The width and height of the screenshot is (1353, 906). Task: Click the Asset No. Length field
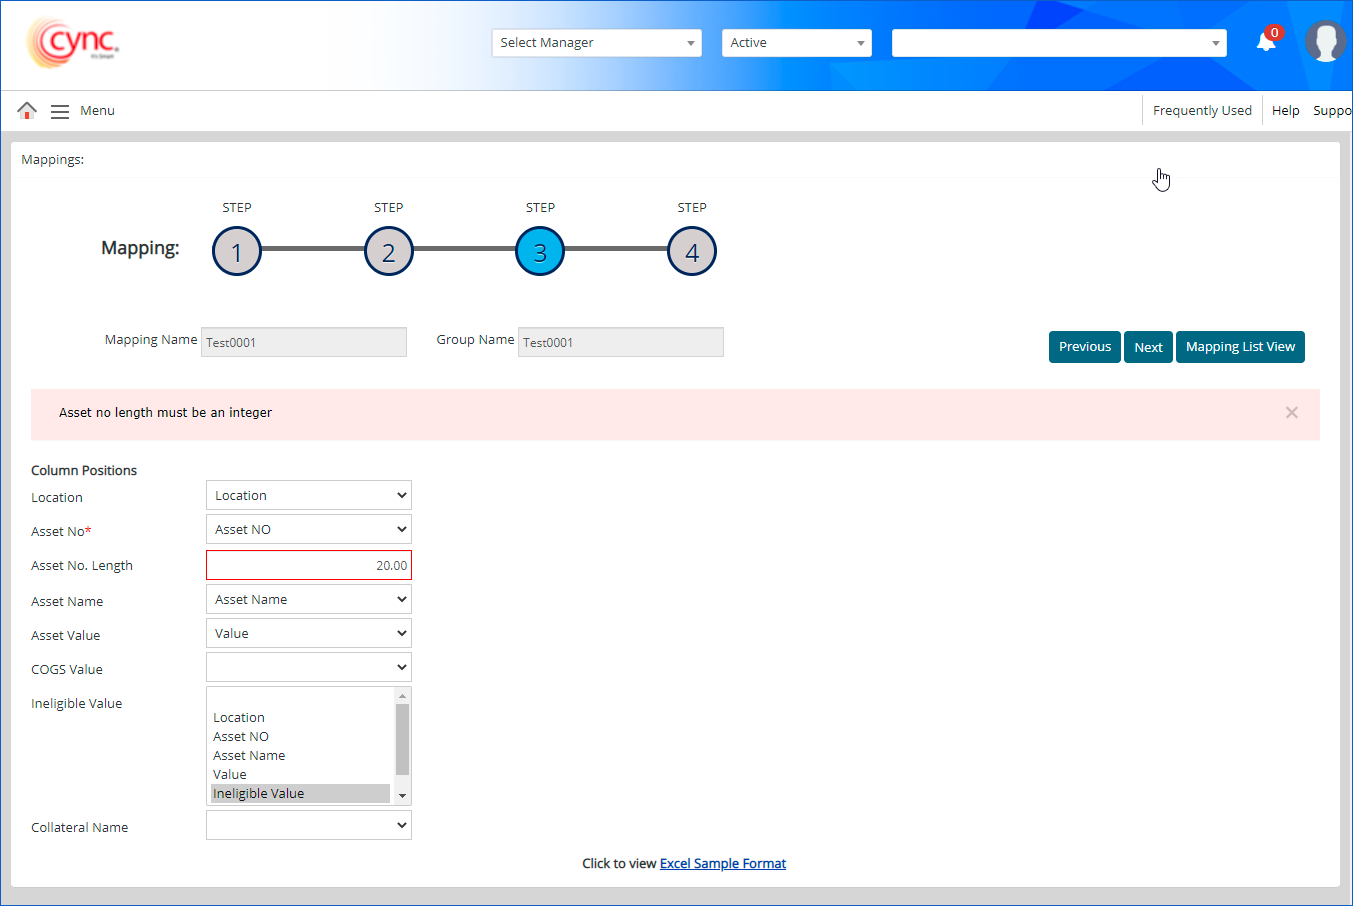point(308,566)
